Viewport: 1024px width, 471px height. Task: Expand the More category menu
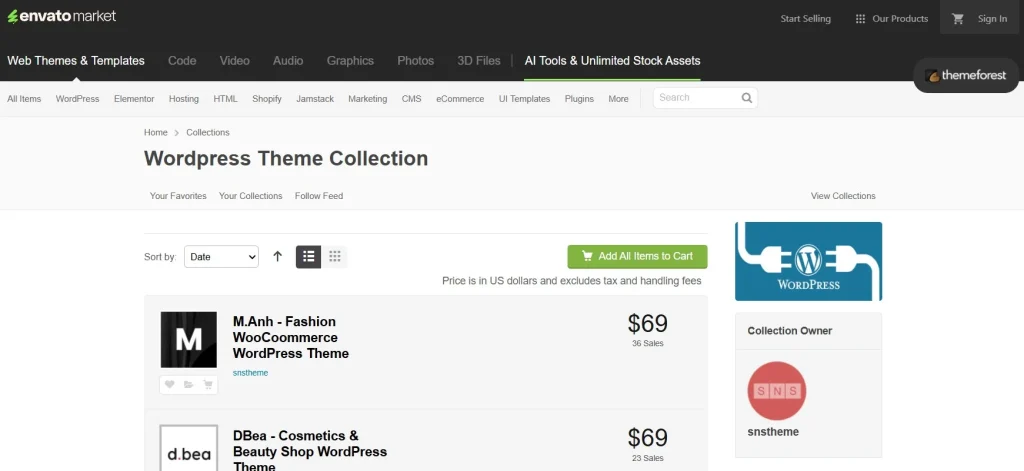tap(618, 99)
